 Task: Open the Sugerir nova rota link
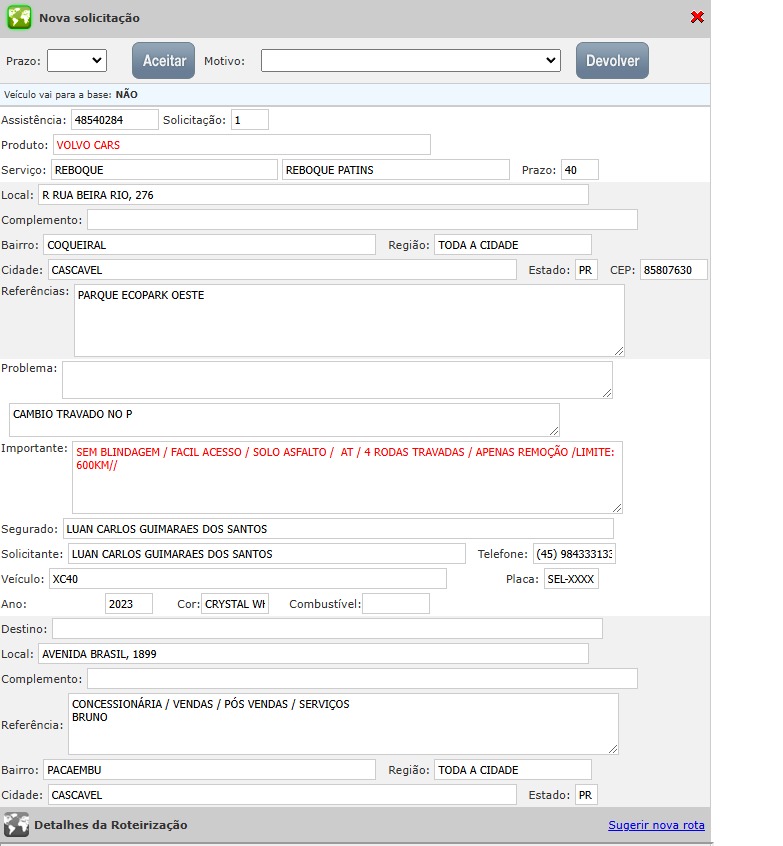(x=656, y=825)
